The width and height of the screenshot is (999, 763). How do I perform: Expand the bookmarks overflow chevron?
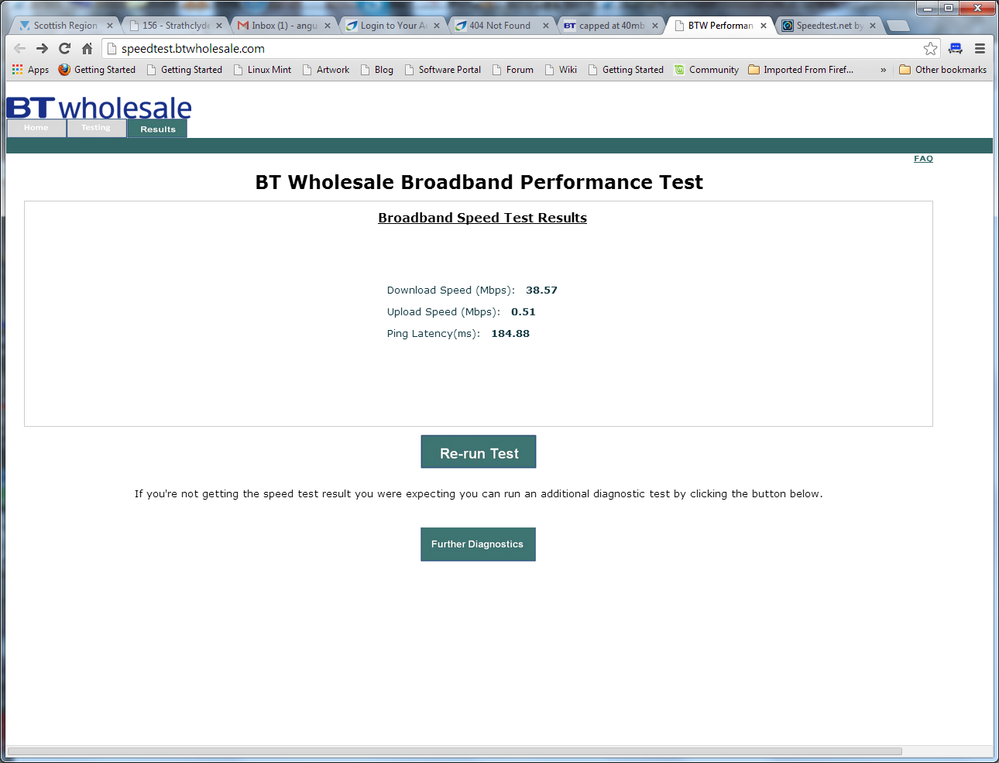(883, 69)
